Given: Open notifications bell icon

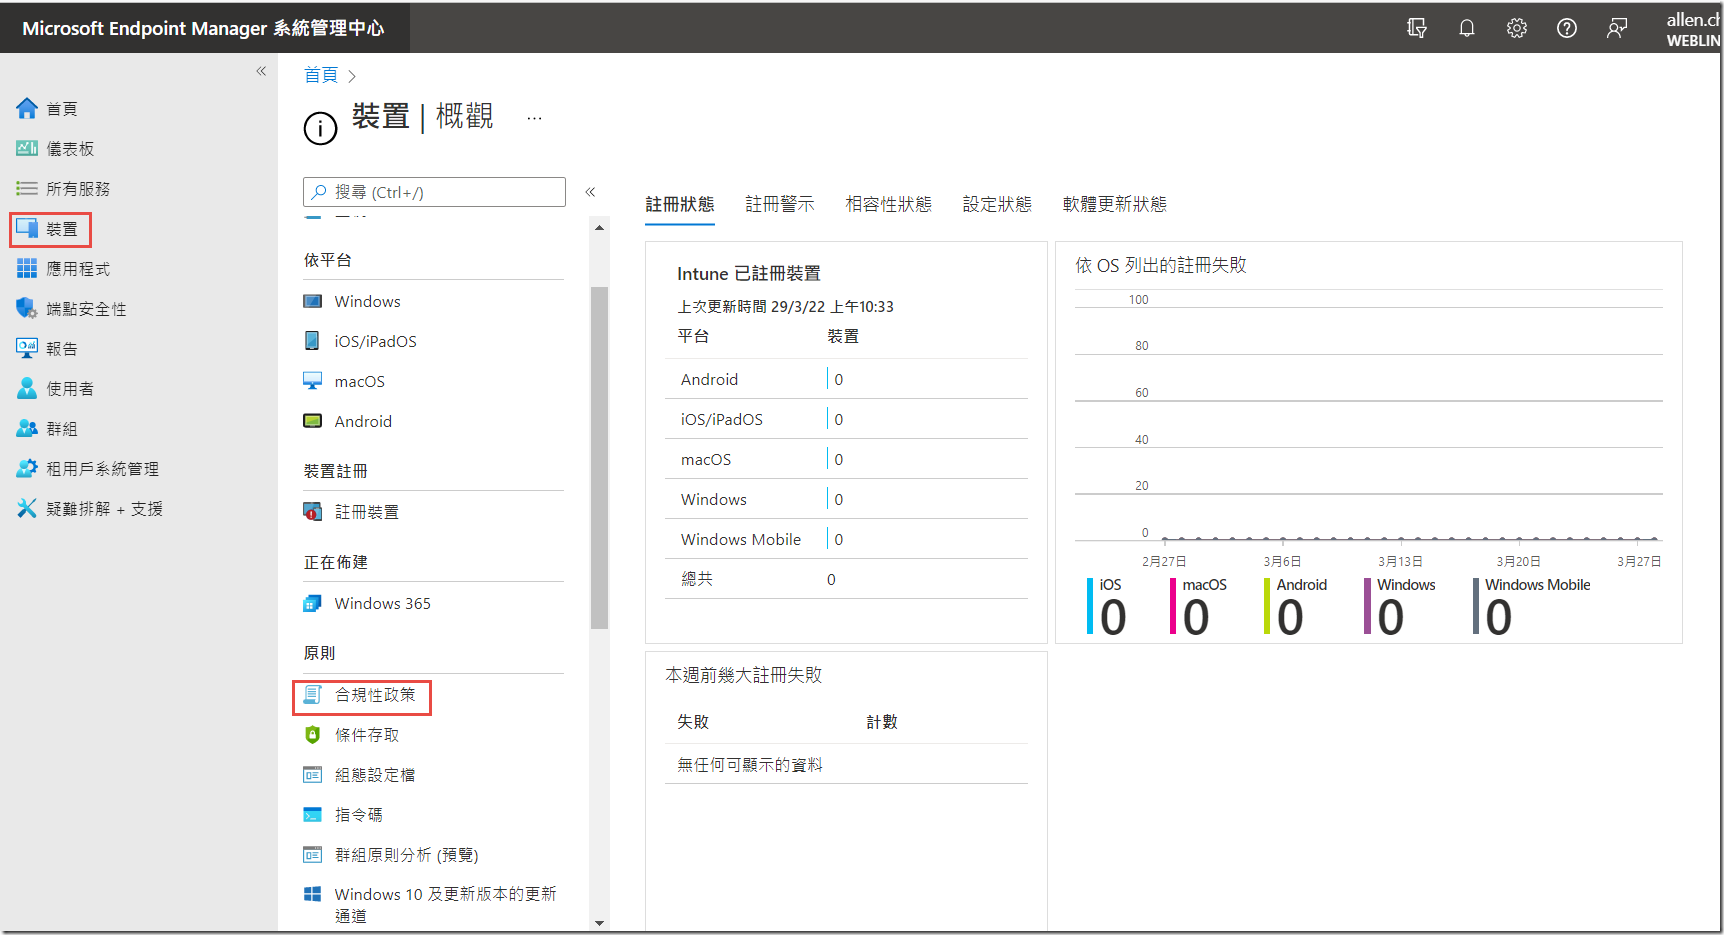Looking at the screenshot, I should click(x=1467, y=28).
